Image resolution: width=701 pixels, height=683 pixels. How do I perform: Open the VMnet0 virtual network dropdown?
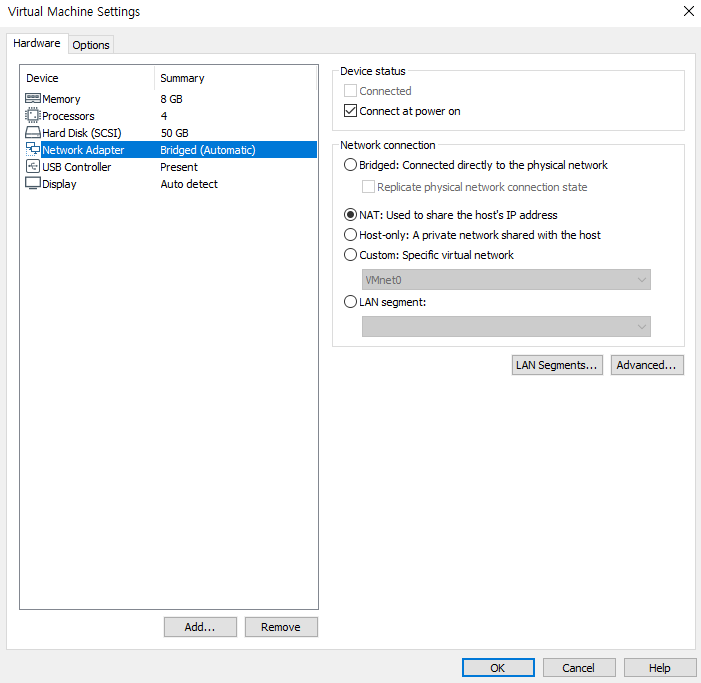[506, 280]
